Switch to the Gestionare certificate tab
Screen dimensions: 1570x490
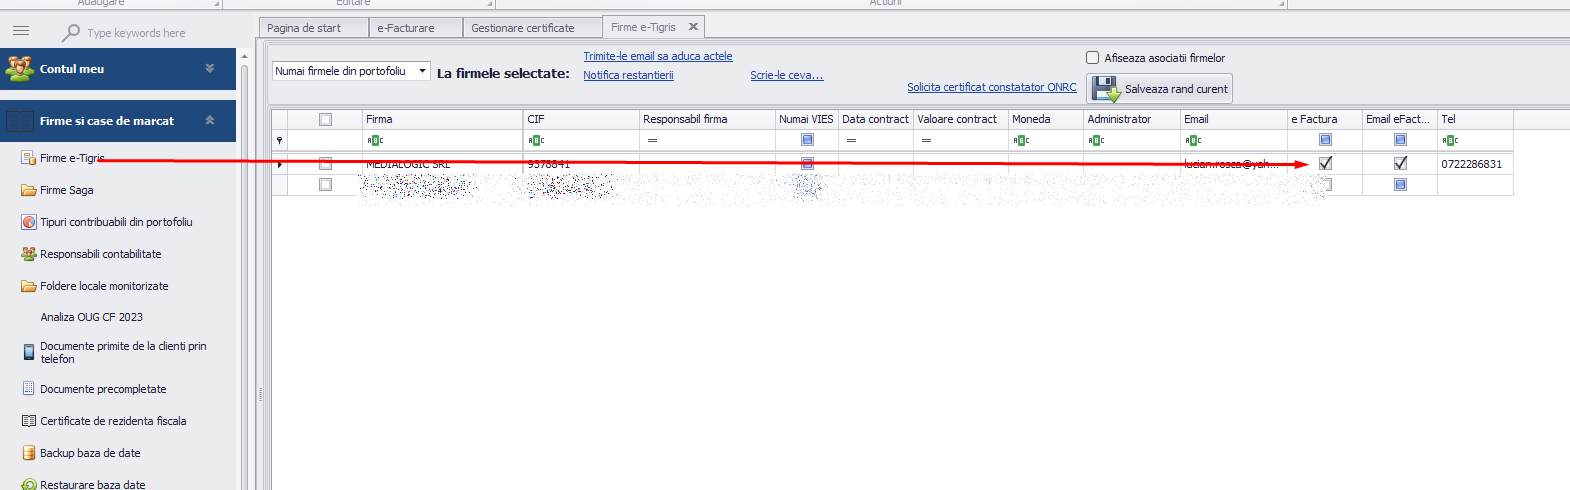(533, 28)
